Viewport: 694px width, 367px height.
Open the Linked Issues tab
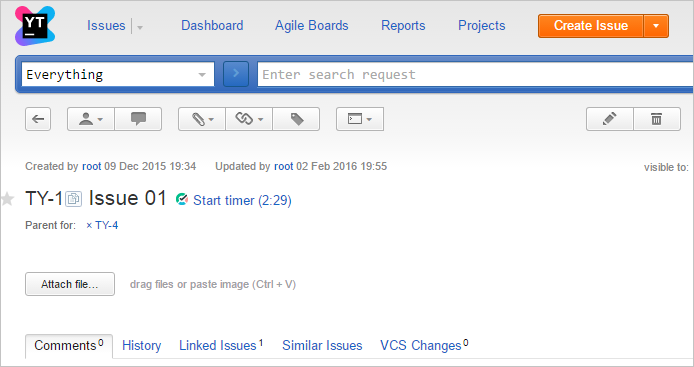[x=221, y=345]
